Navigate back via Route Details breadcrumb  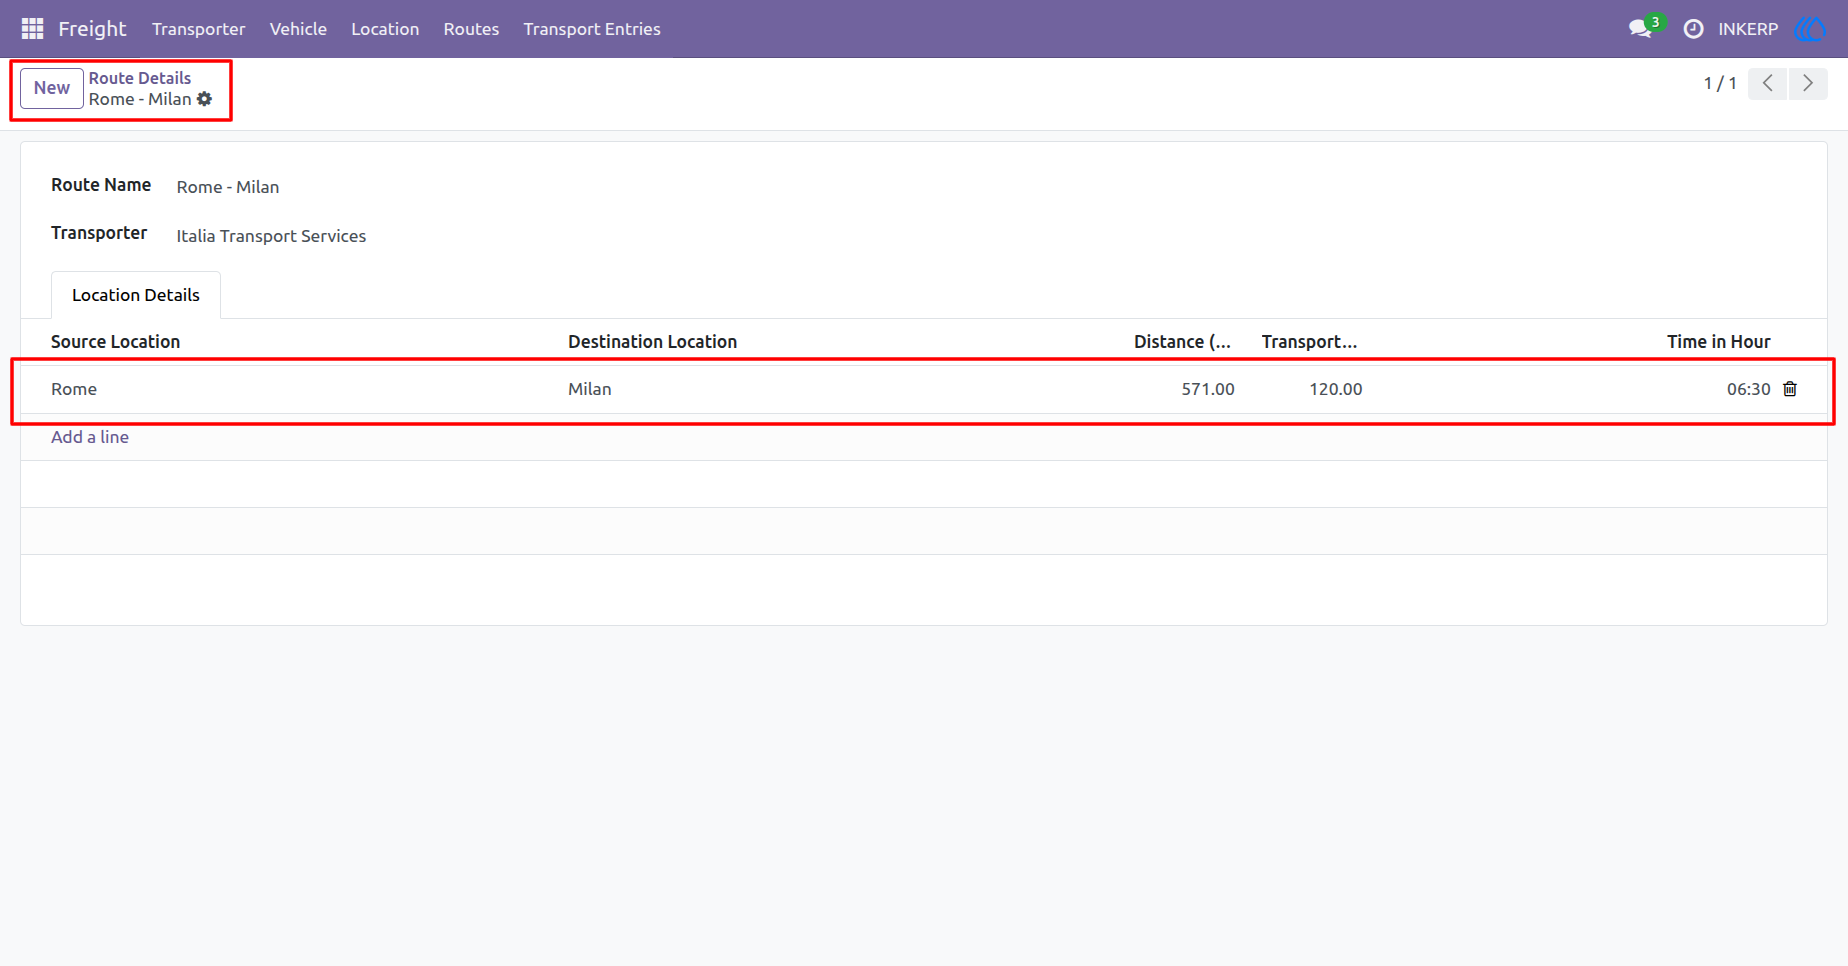pos(140,78)
